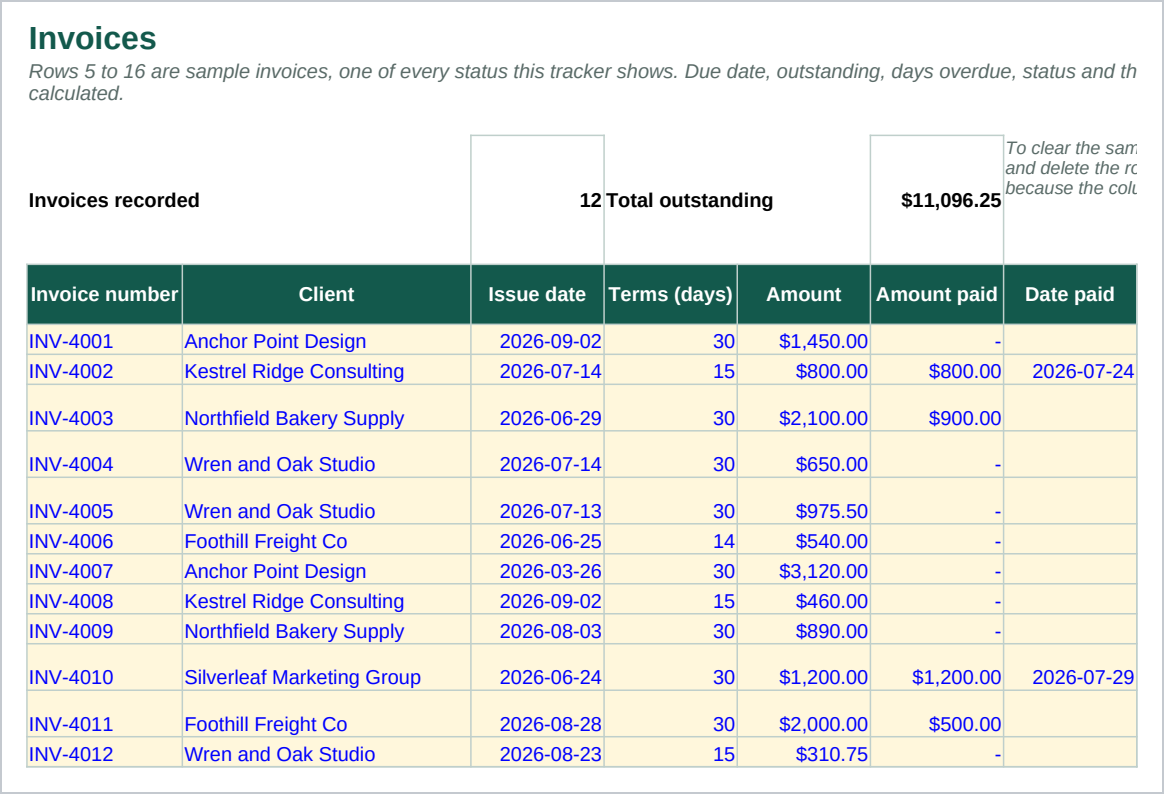Select amount $460.00

[x=804, y=600]
